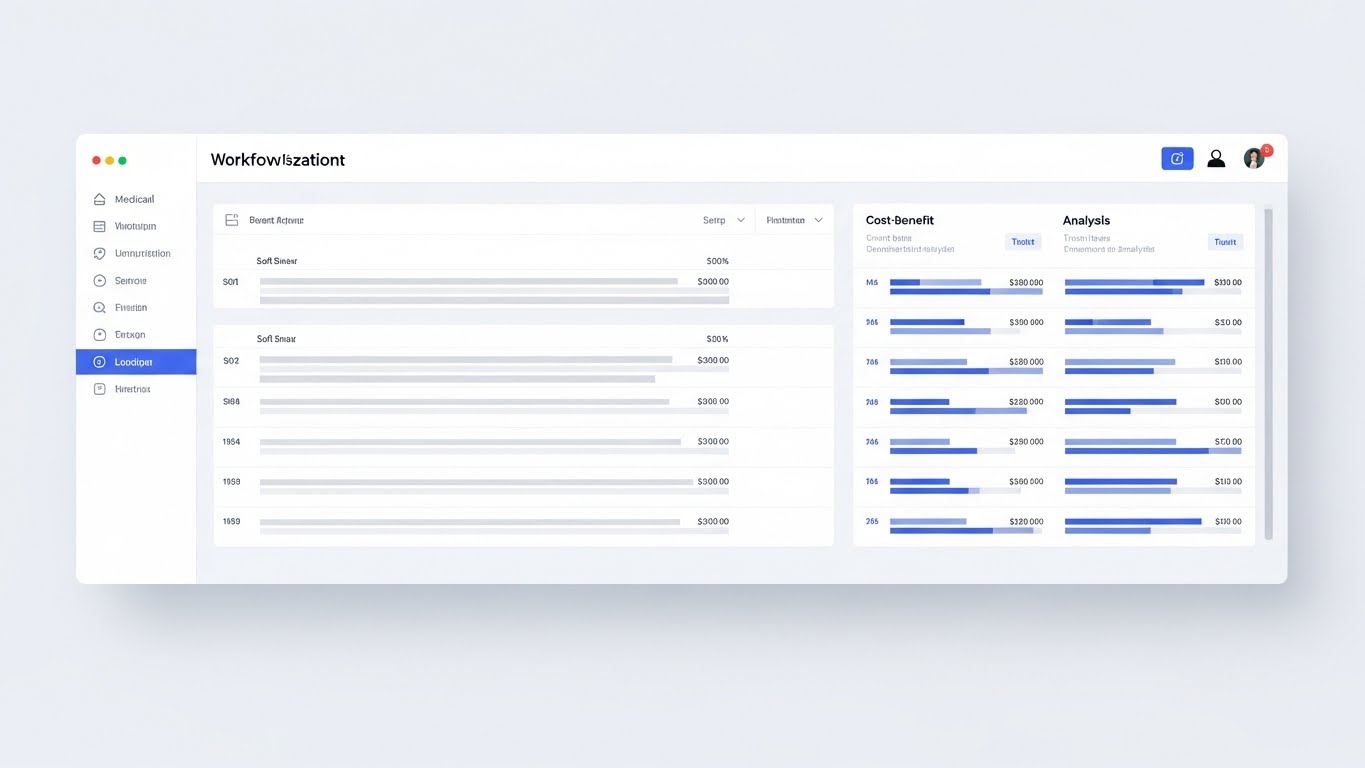Screen dimensions: 1365x768
Task: Open the Semoie section via its circle icon
Action: pyautogui.click(x=97, y=280)
